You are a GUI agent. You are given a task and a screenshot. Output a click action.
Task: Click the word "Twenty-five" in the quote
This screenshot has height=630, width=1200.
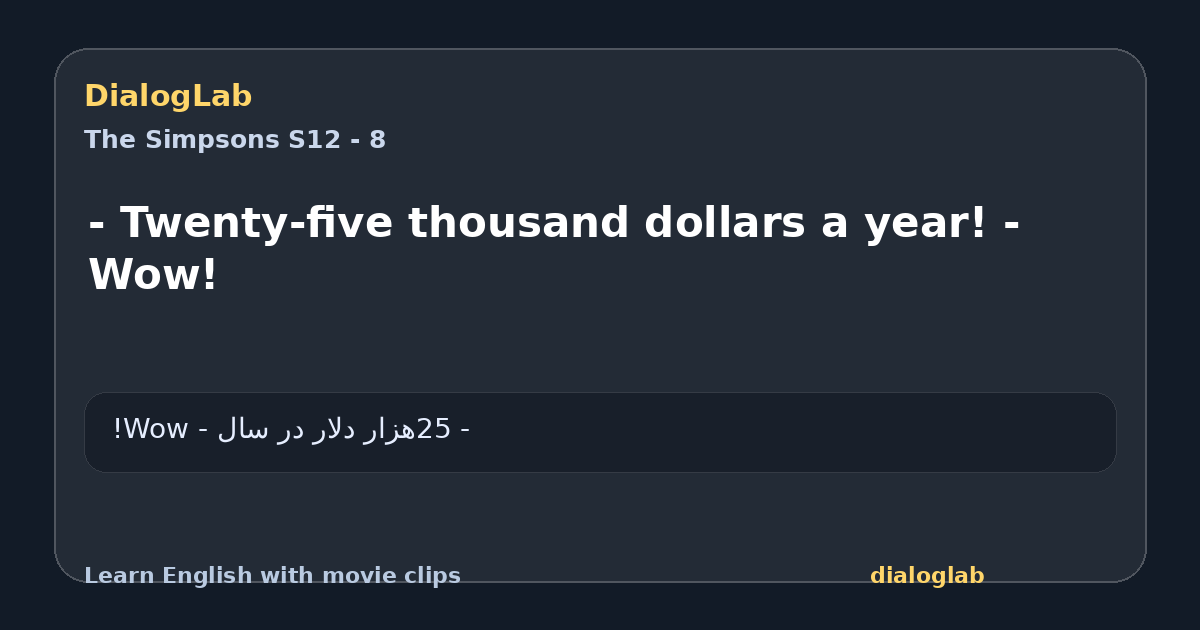(257, 224)
